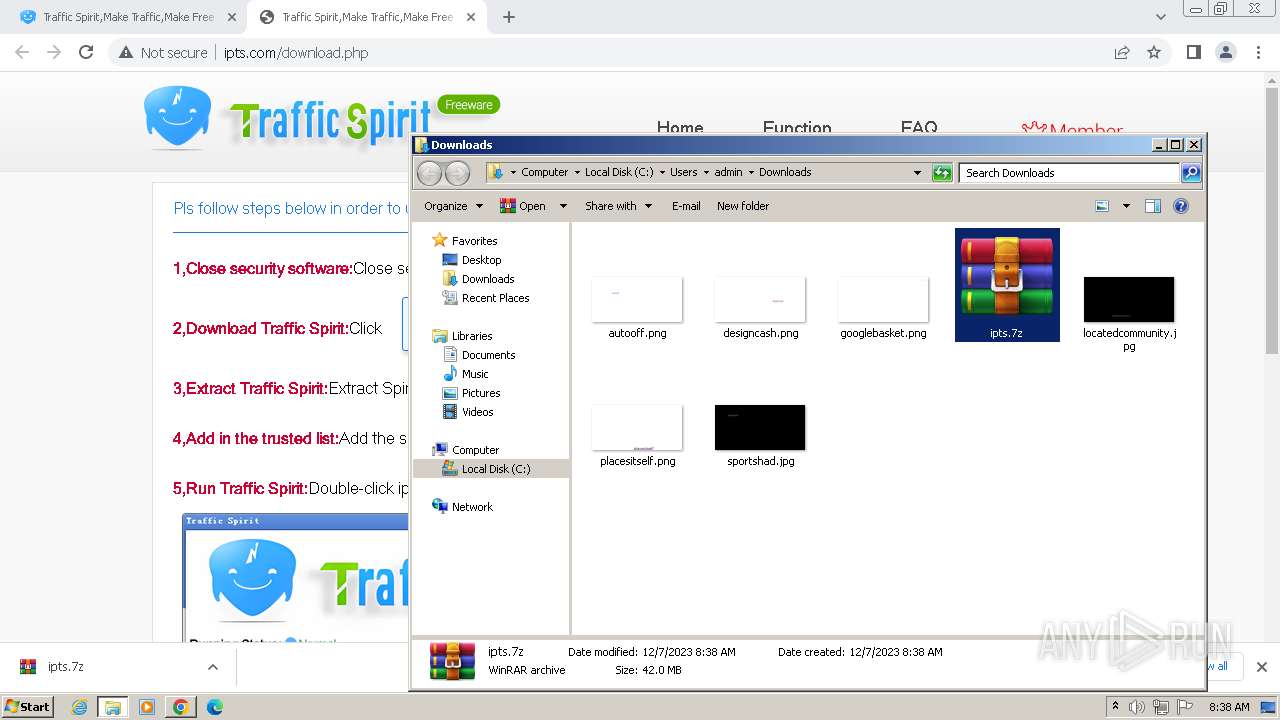Expand the Open button dropdown arrow
Image resolution: width=1280 pixels, height=720 pixels.
(563, 206)
